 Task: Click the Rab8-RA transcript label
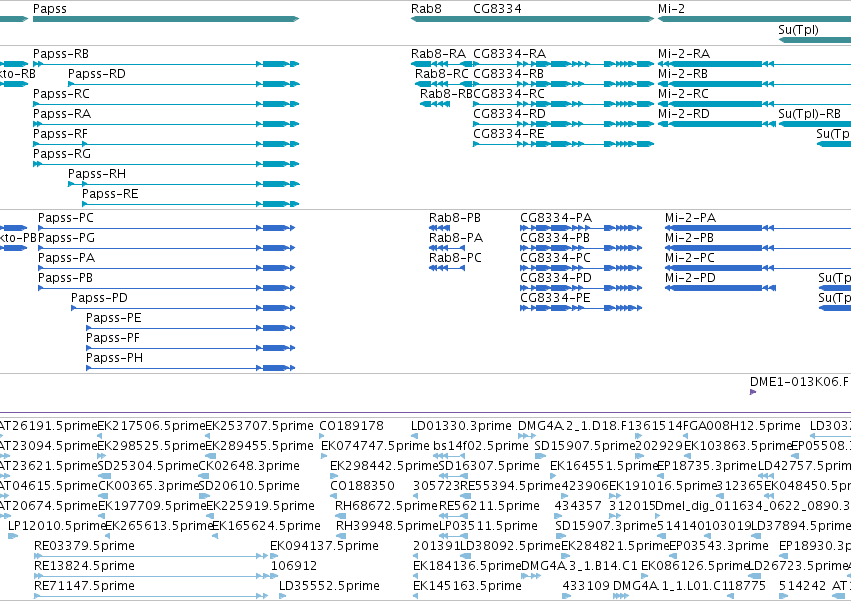point(438,54)
